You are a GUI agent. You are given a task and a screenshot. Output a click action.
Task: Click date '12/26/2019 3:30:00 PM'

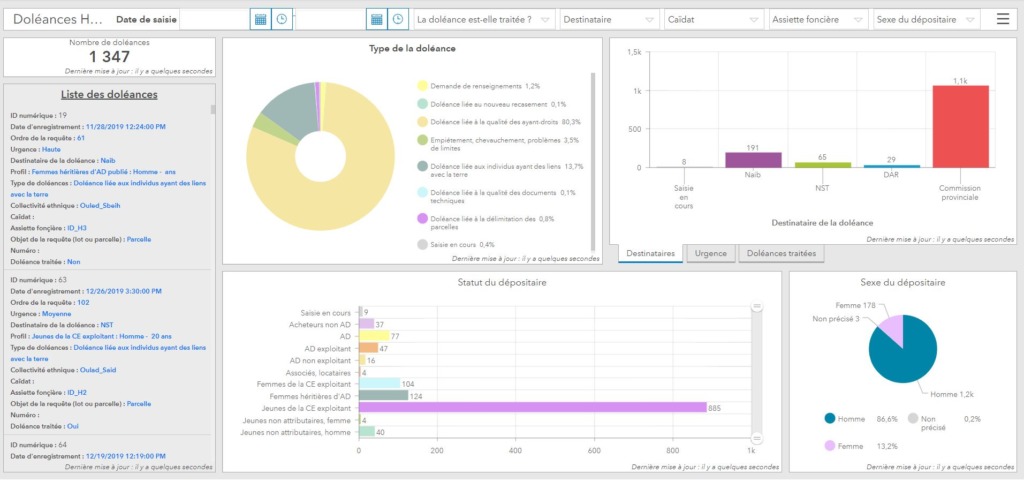pyautogui.click(x=123, y=291)
